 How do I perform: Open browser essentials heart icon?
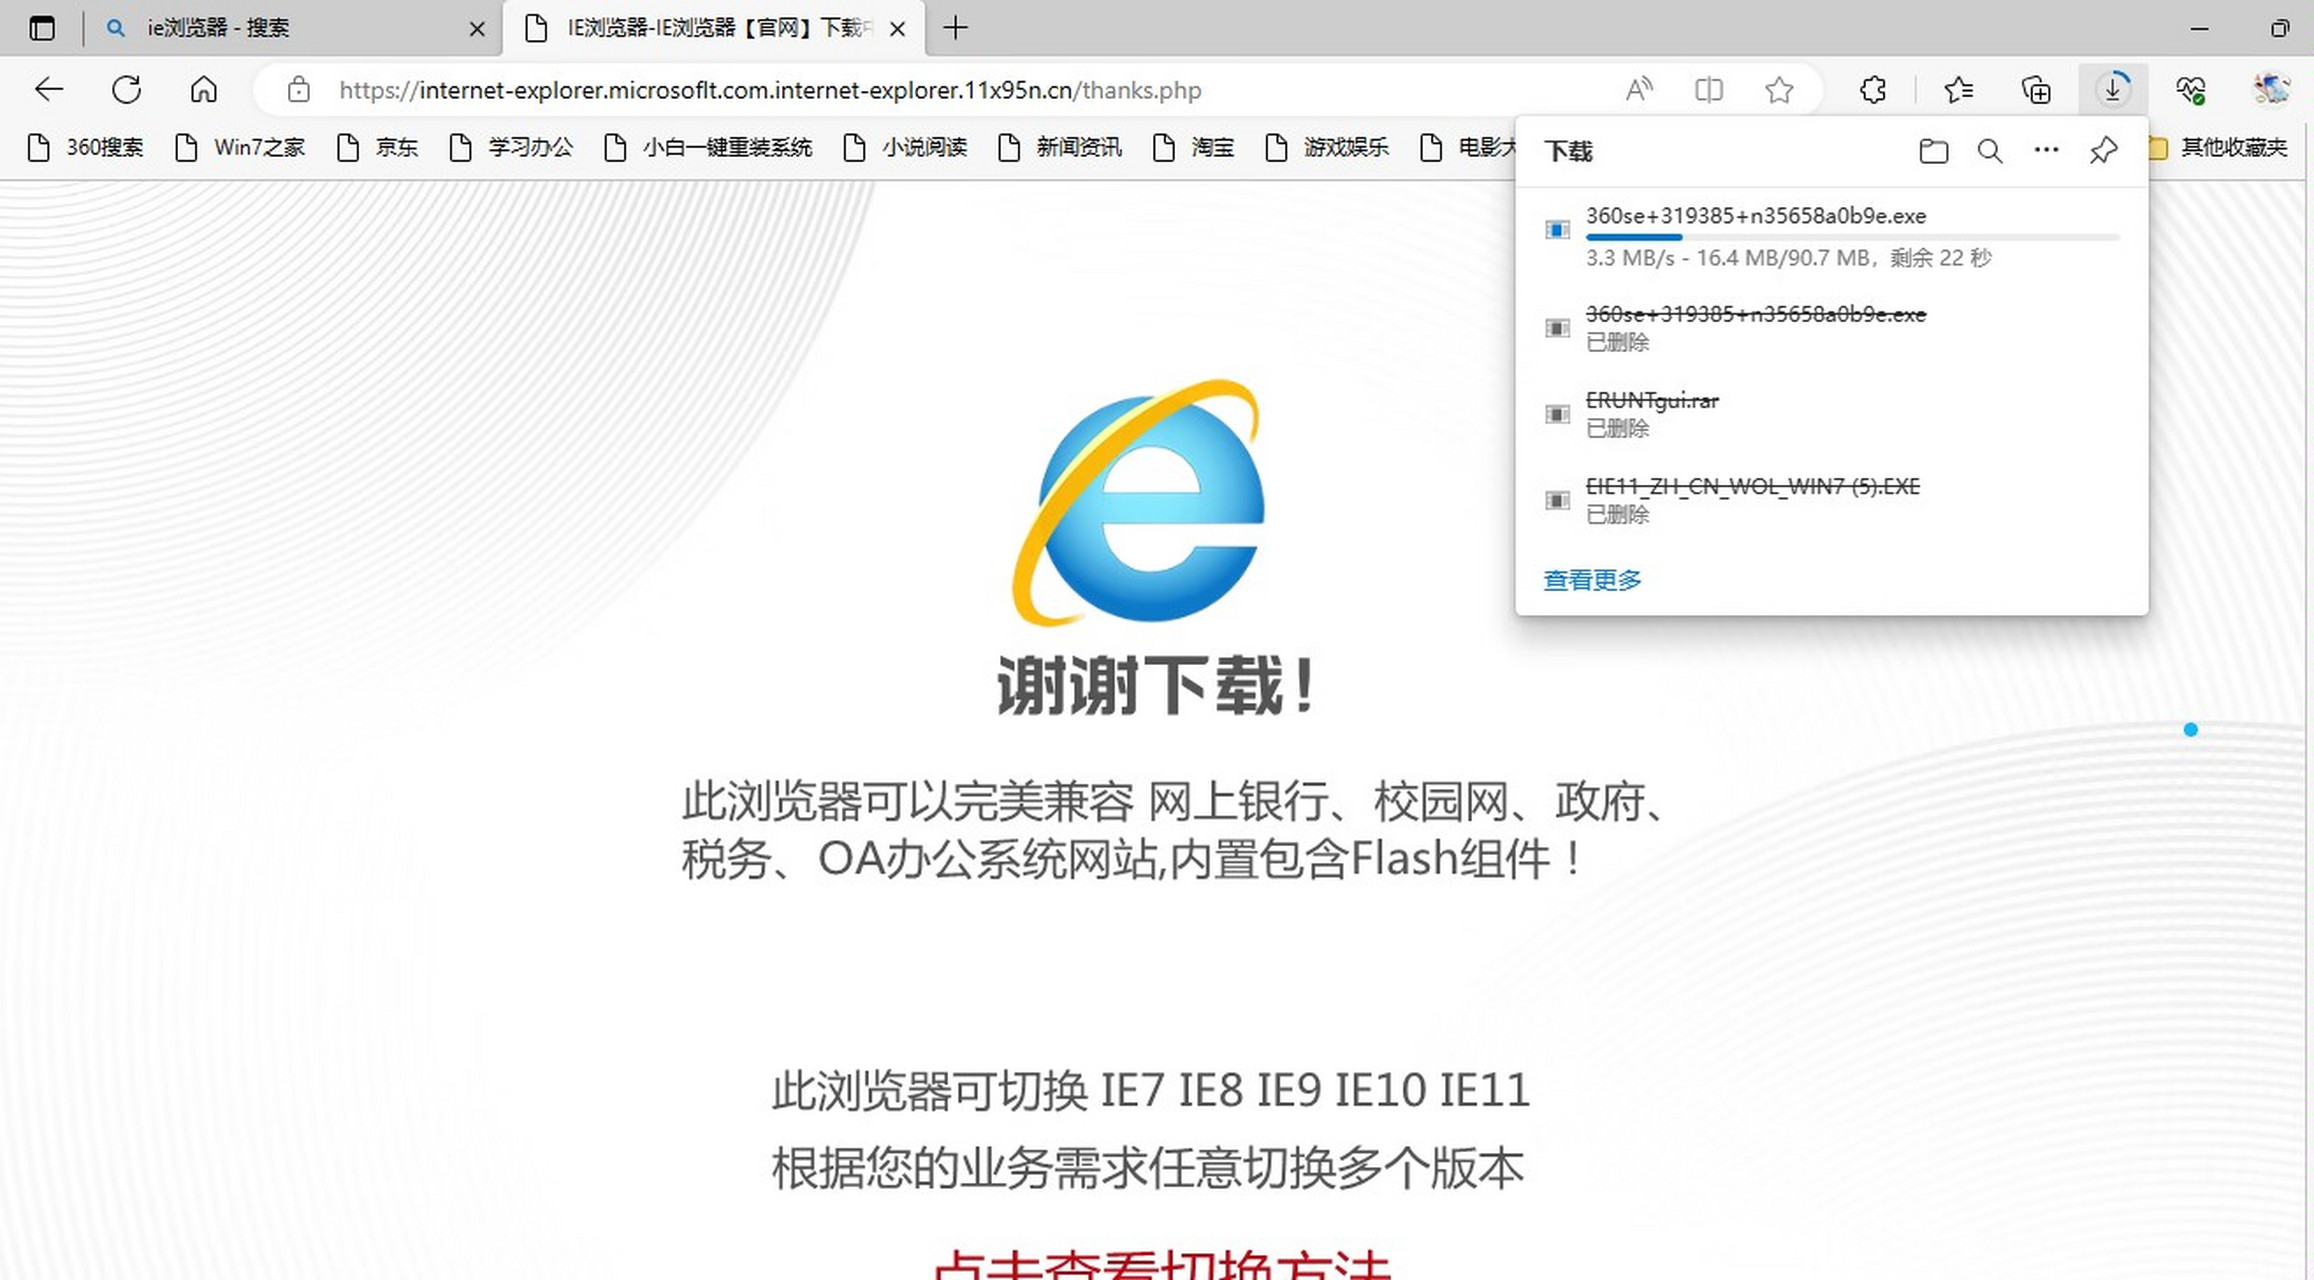click(2190, 90)
